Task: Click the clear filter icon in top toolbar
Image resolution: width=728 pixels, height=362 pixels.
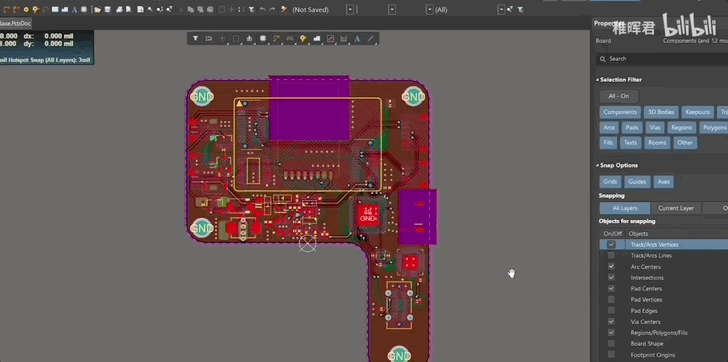Action: pos(251,9)
